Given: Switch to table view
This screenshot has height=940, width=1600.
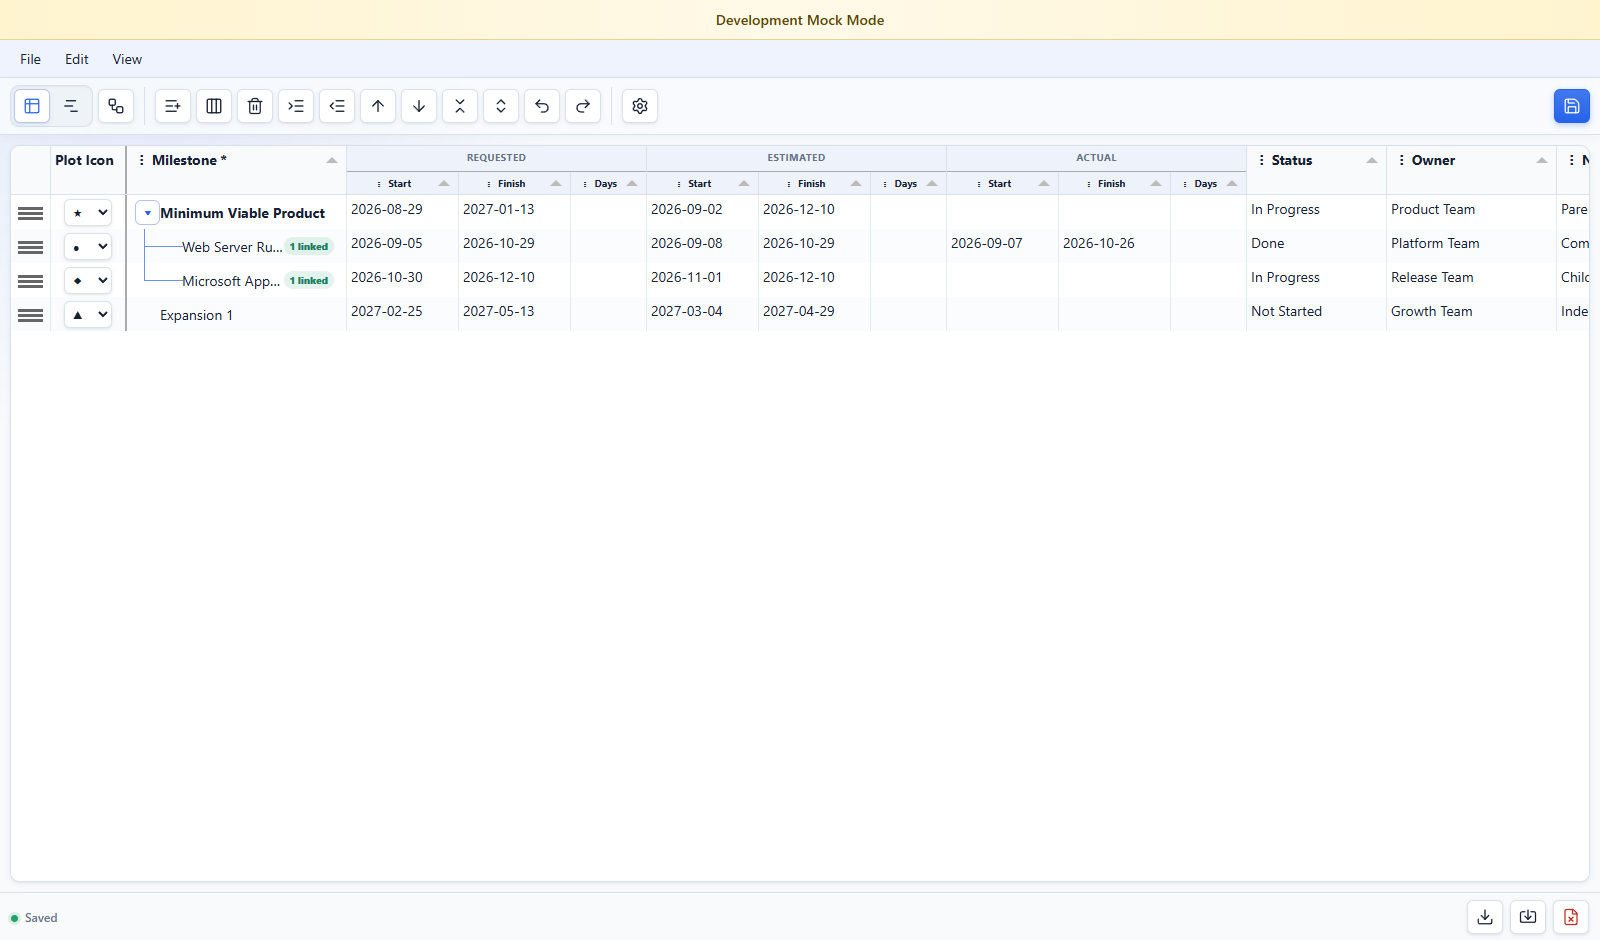Looking at the screenshot, I should [32, 106].
